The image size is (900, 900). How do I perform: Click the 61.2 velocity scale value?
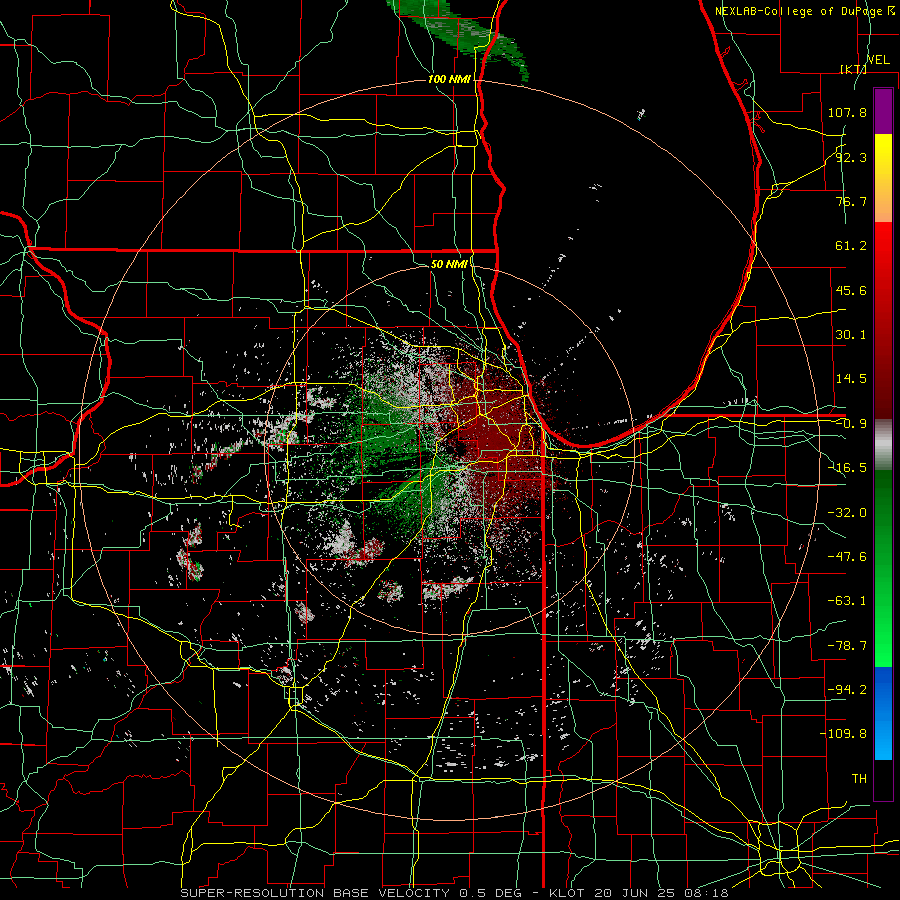coord(851,246)
